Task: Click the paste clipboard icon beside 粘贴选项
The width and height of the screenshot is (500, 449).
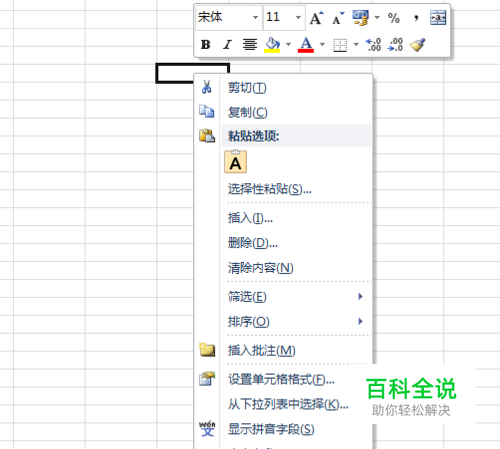Action: 207,136
